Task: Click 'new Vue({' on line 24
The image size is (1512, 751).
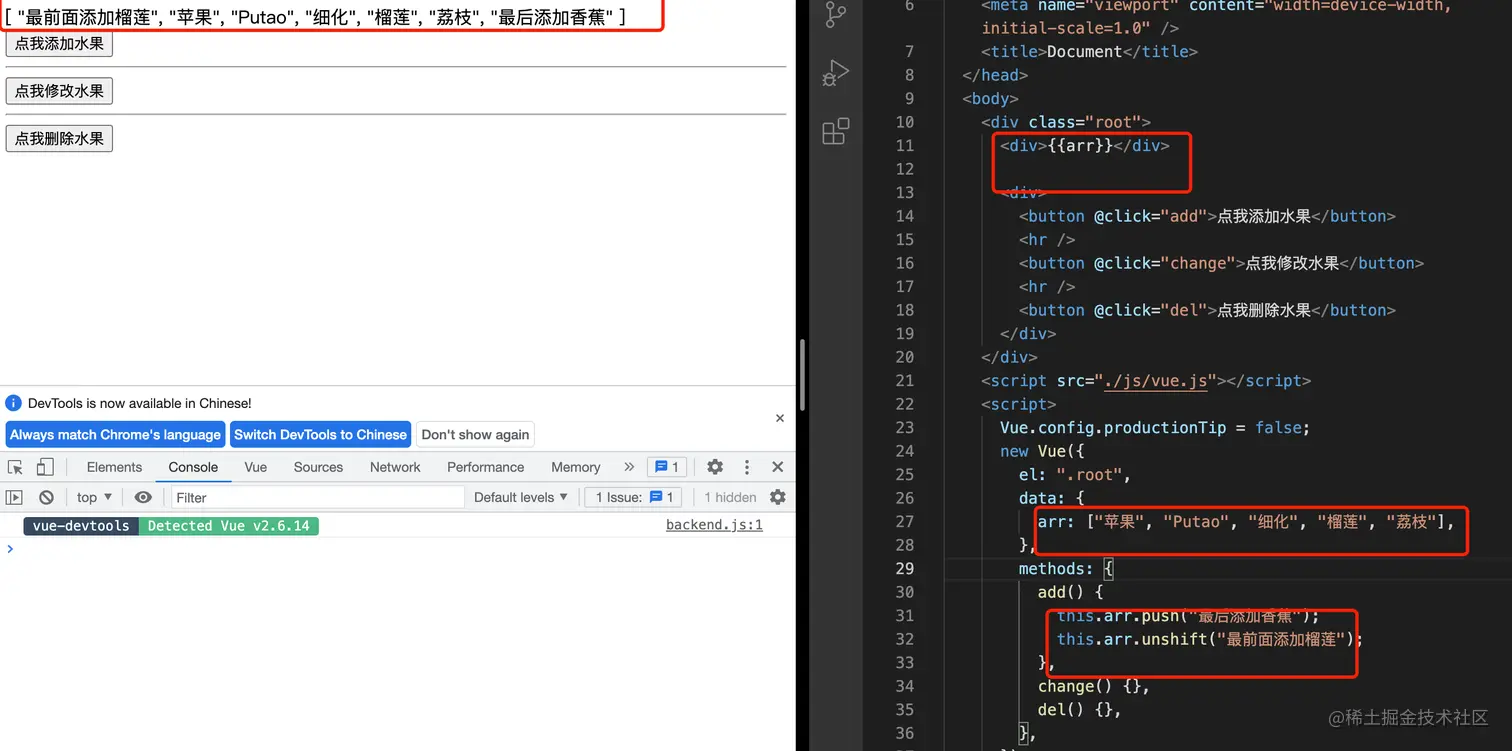Action: (1043, 451)
